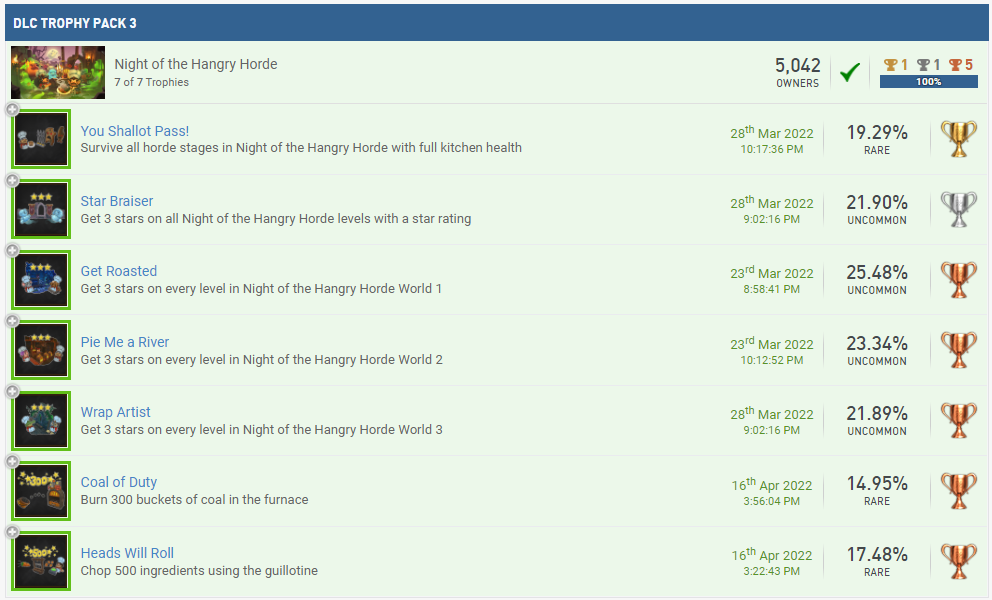Click the Coal of Duty trophy thumbnail

(x=41, y=491)
